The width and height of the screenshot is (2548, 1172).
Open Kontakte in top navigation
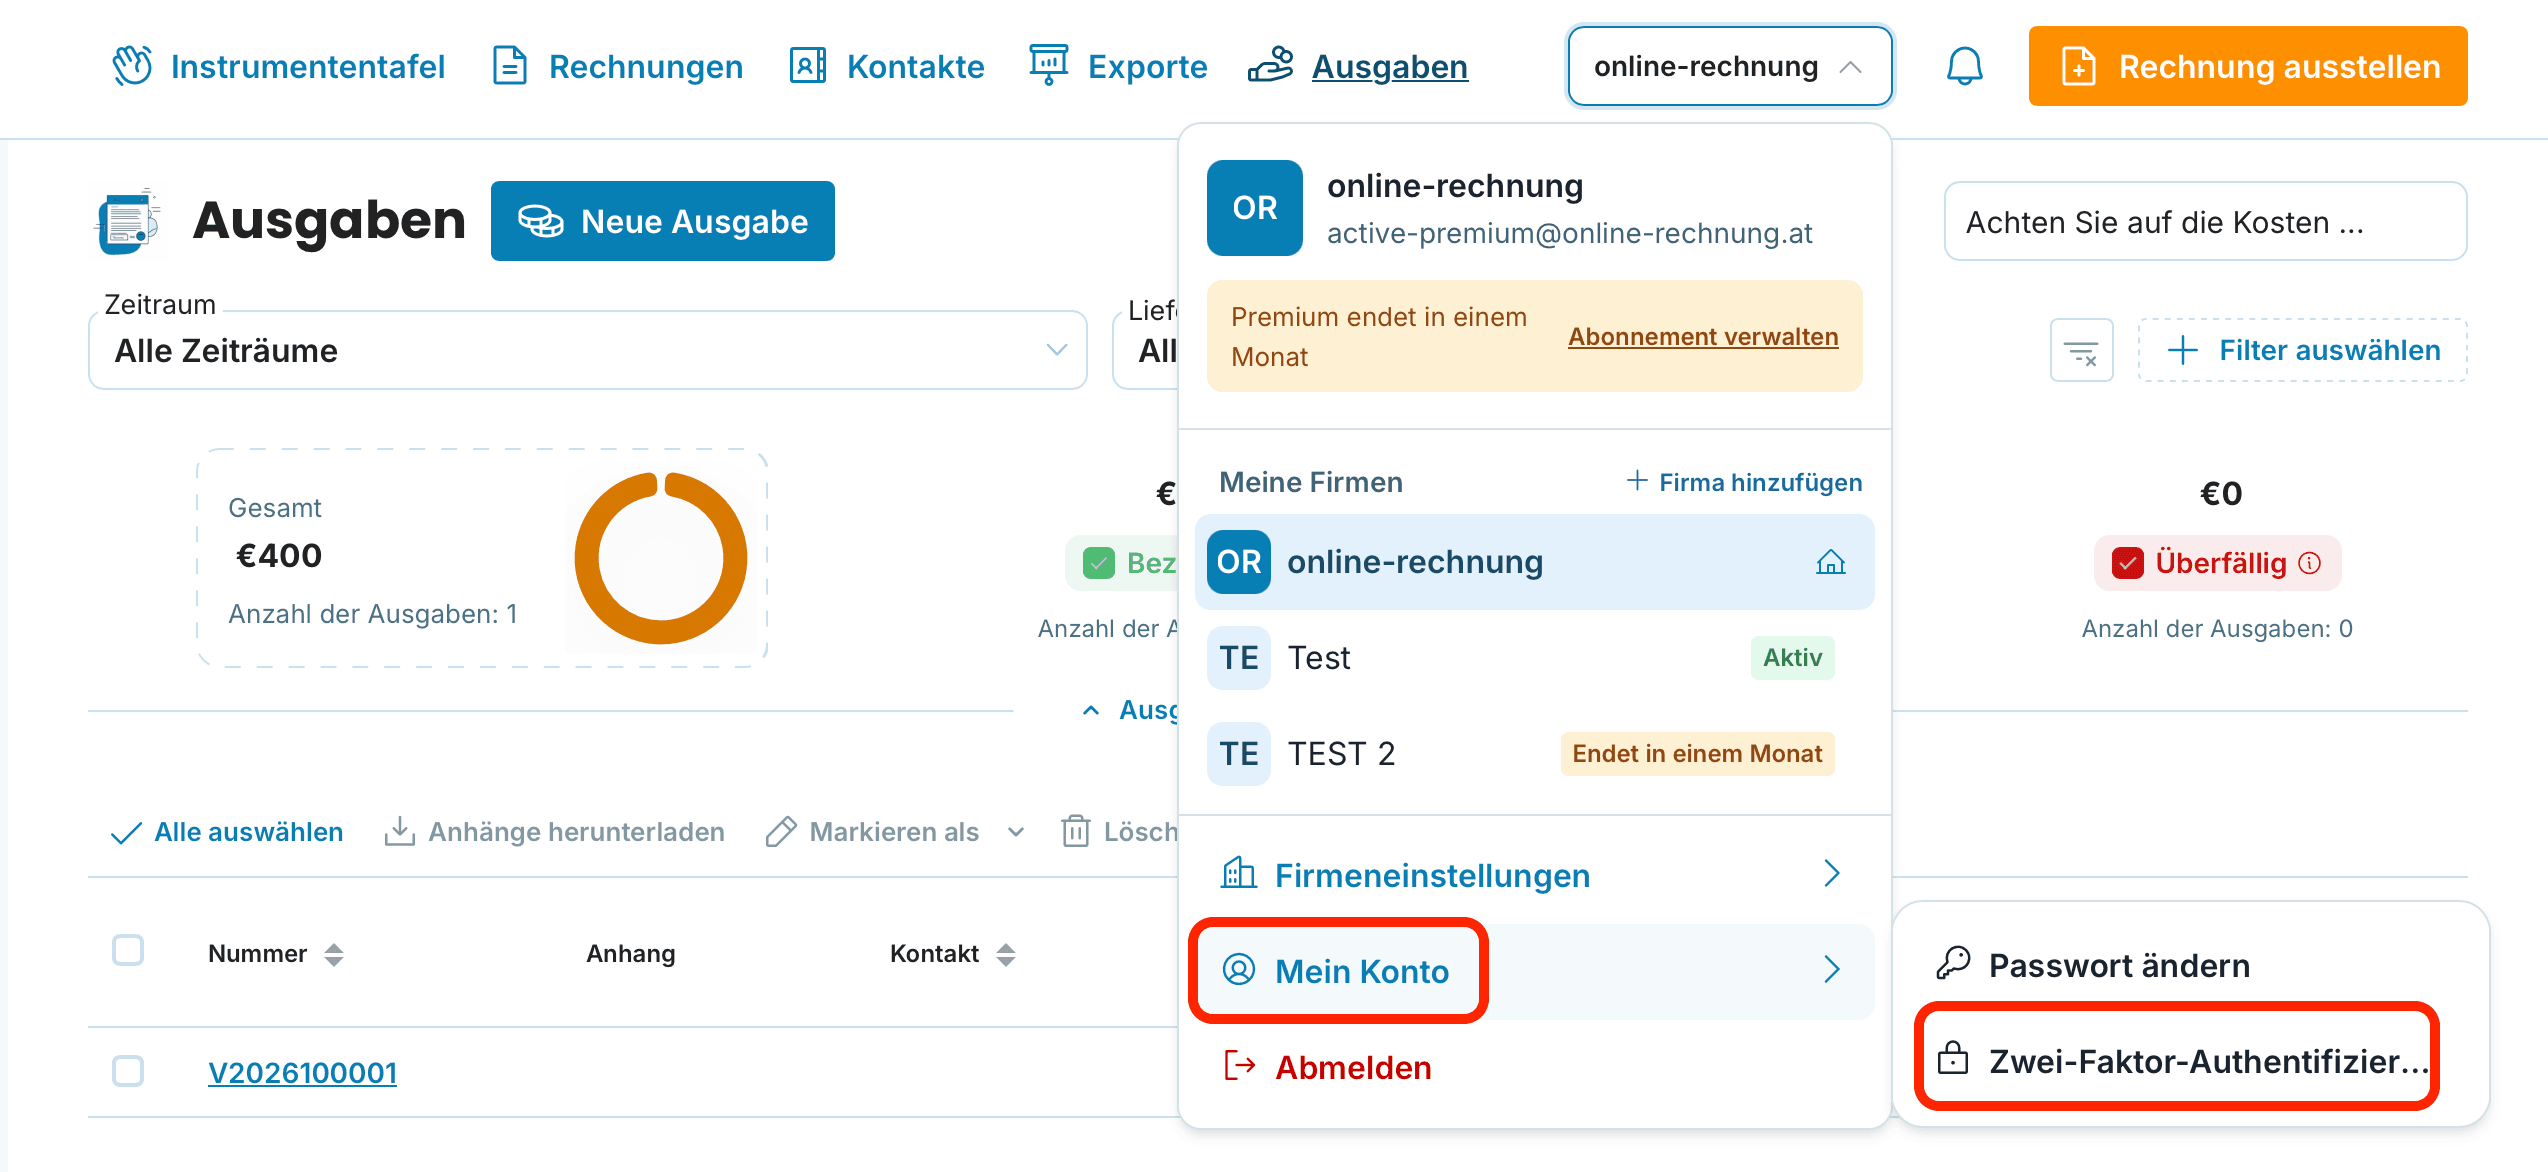887,66
